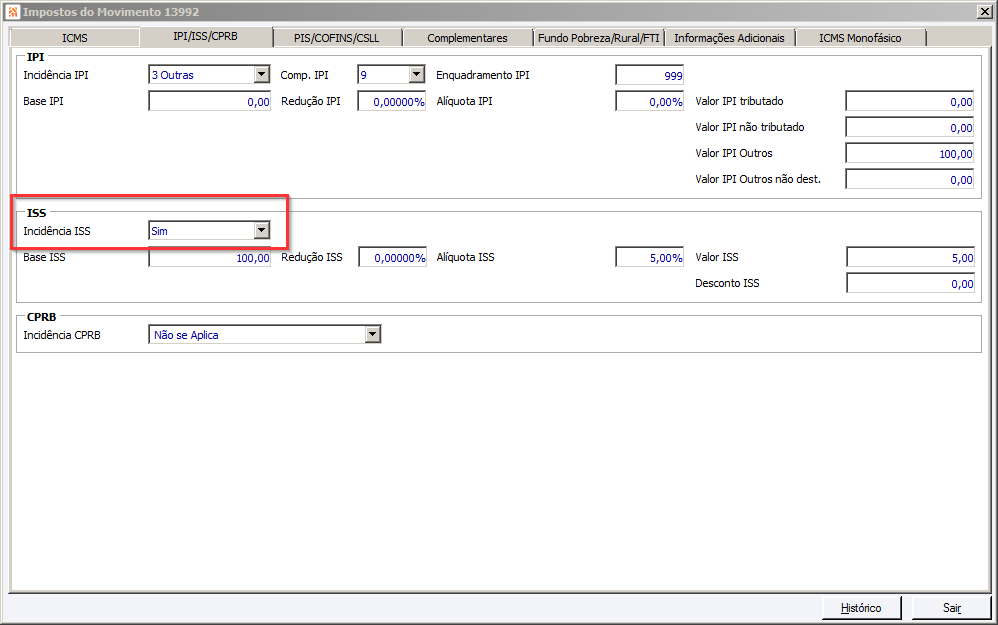Screen dimensions: 998x625
Task: Open the Fundo Pobreza/Rural/FTI tab
Action: [598, 38]
